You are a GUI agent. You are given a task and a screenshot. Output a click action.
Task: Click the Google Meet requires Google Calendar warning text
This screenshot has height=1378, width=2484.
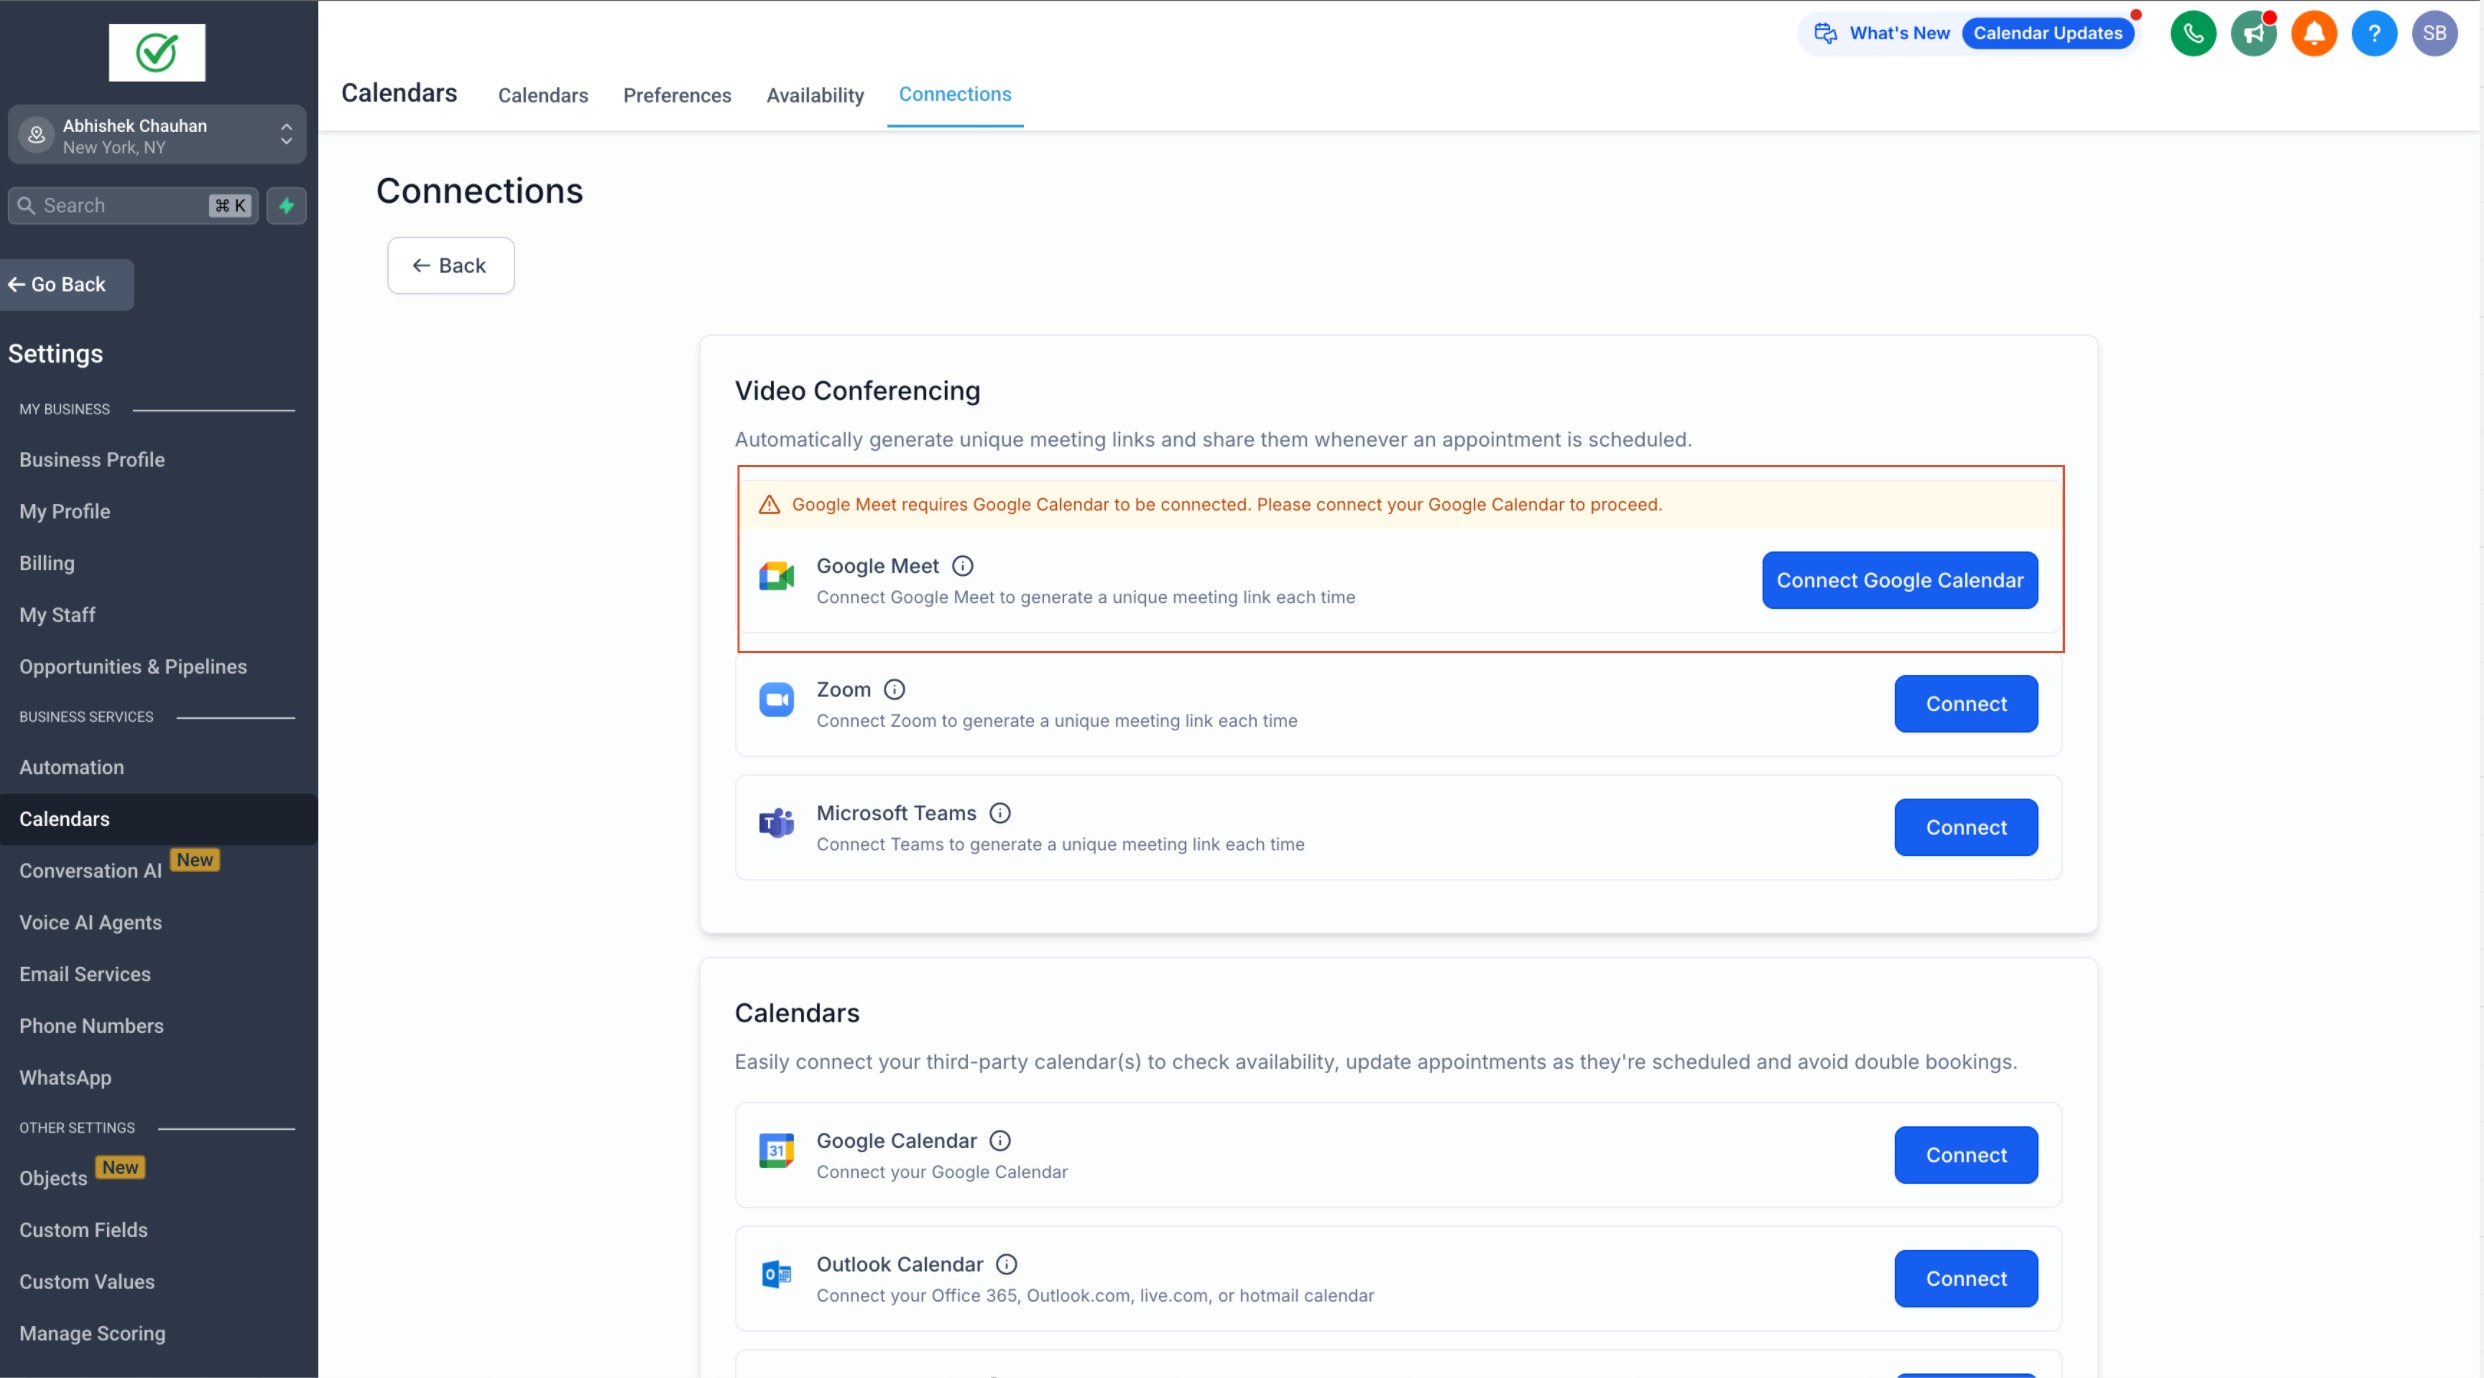coord(1227,505)
